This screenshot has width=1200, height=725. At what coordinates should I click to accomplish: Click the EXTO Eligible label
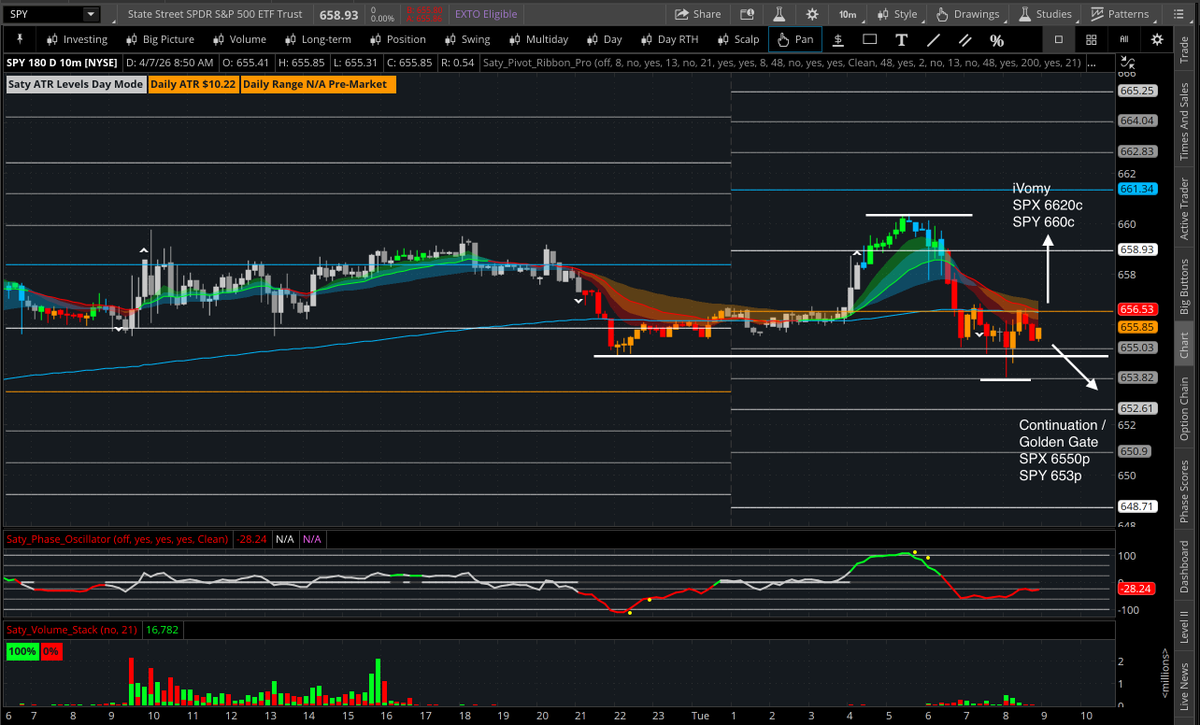click(487, 14)
